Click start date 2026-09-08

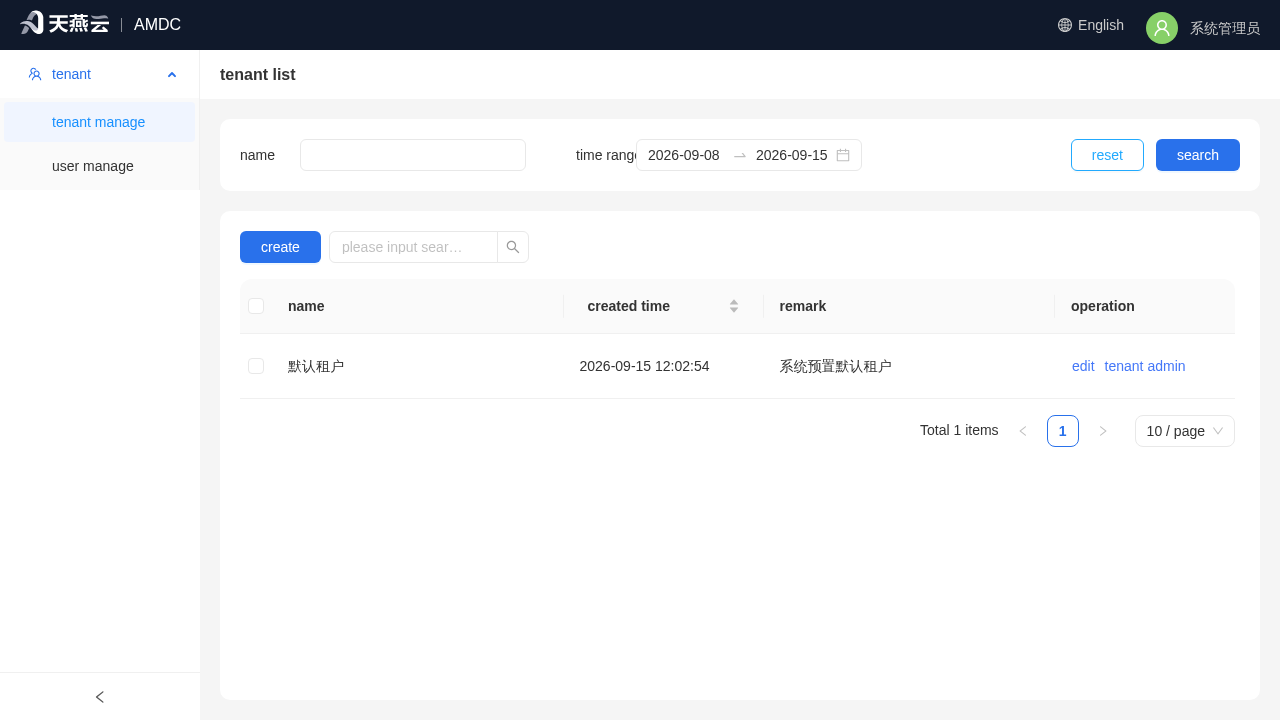[684, 155]
